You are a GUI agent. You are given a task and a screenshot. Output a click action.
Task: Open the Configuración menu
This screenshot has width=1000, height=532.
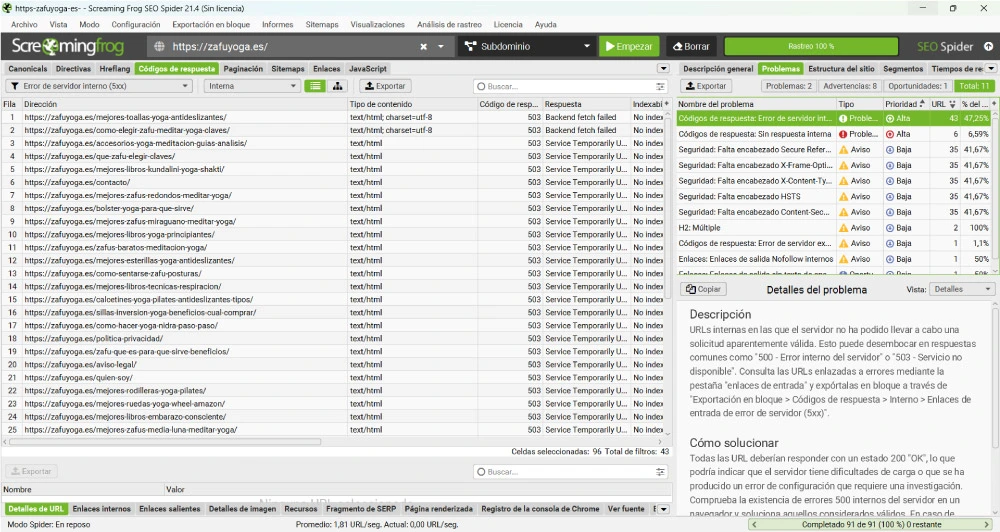136,24
